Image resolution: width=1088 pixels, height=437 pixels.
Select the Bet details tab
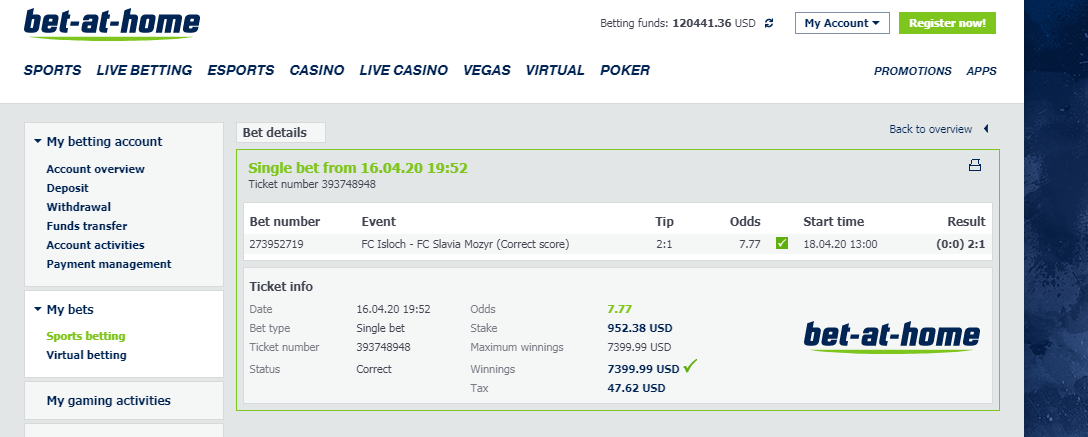point(281,132)
